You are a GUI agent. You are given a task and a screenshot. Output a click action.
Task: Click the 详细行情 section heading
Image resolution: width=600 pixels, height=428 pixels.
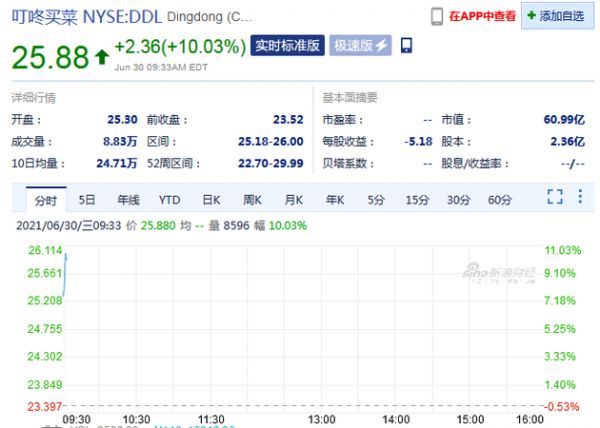point(33,98)
